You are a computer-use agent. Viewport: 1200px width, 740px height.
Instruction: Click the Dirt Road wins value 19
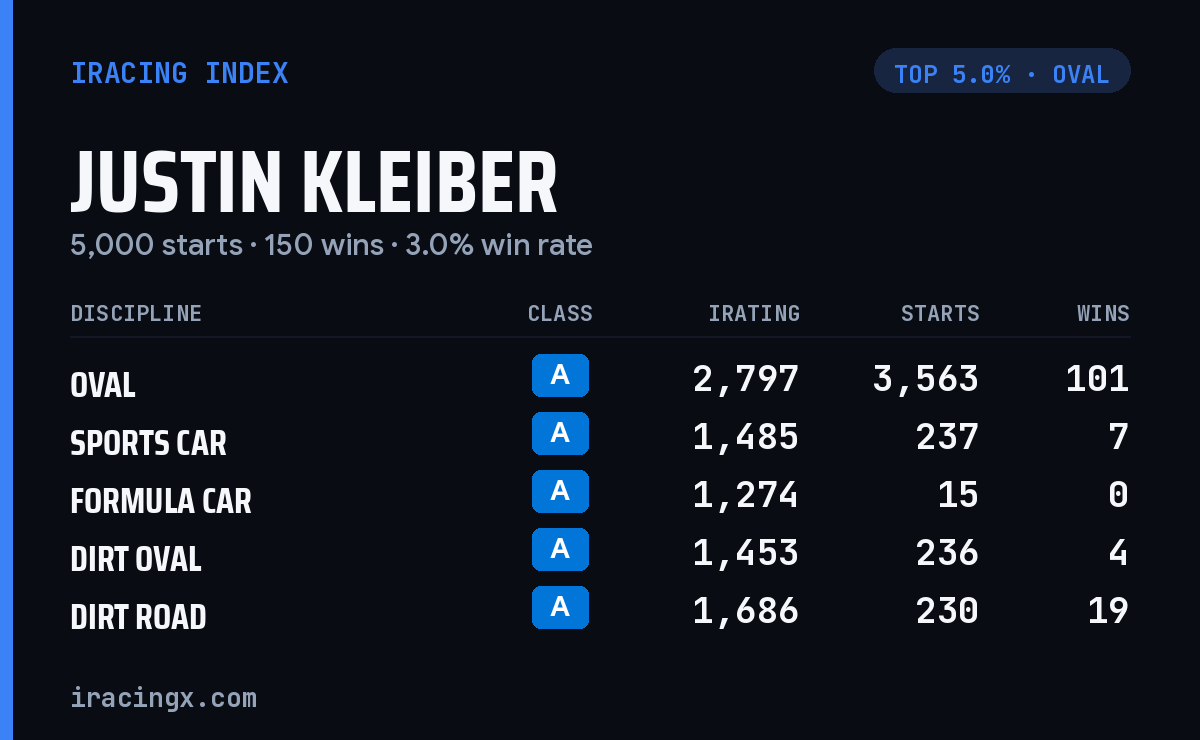pos(1108,611)
